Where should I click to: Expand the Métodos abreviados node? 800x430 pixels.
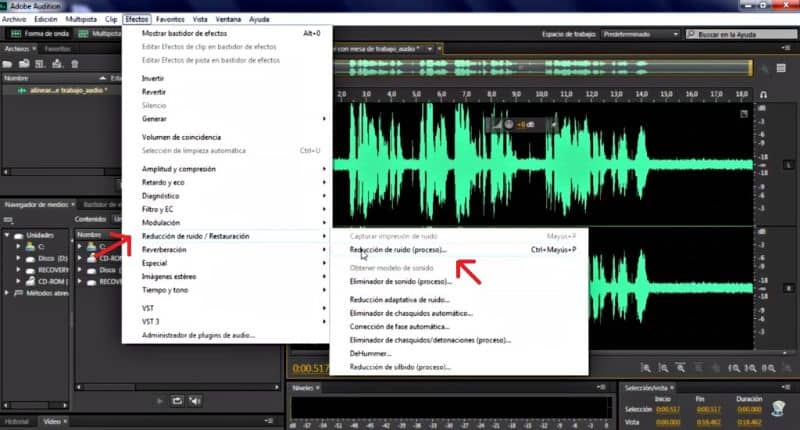click(x=7, y=293)
